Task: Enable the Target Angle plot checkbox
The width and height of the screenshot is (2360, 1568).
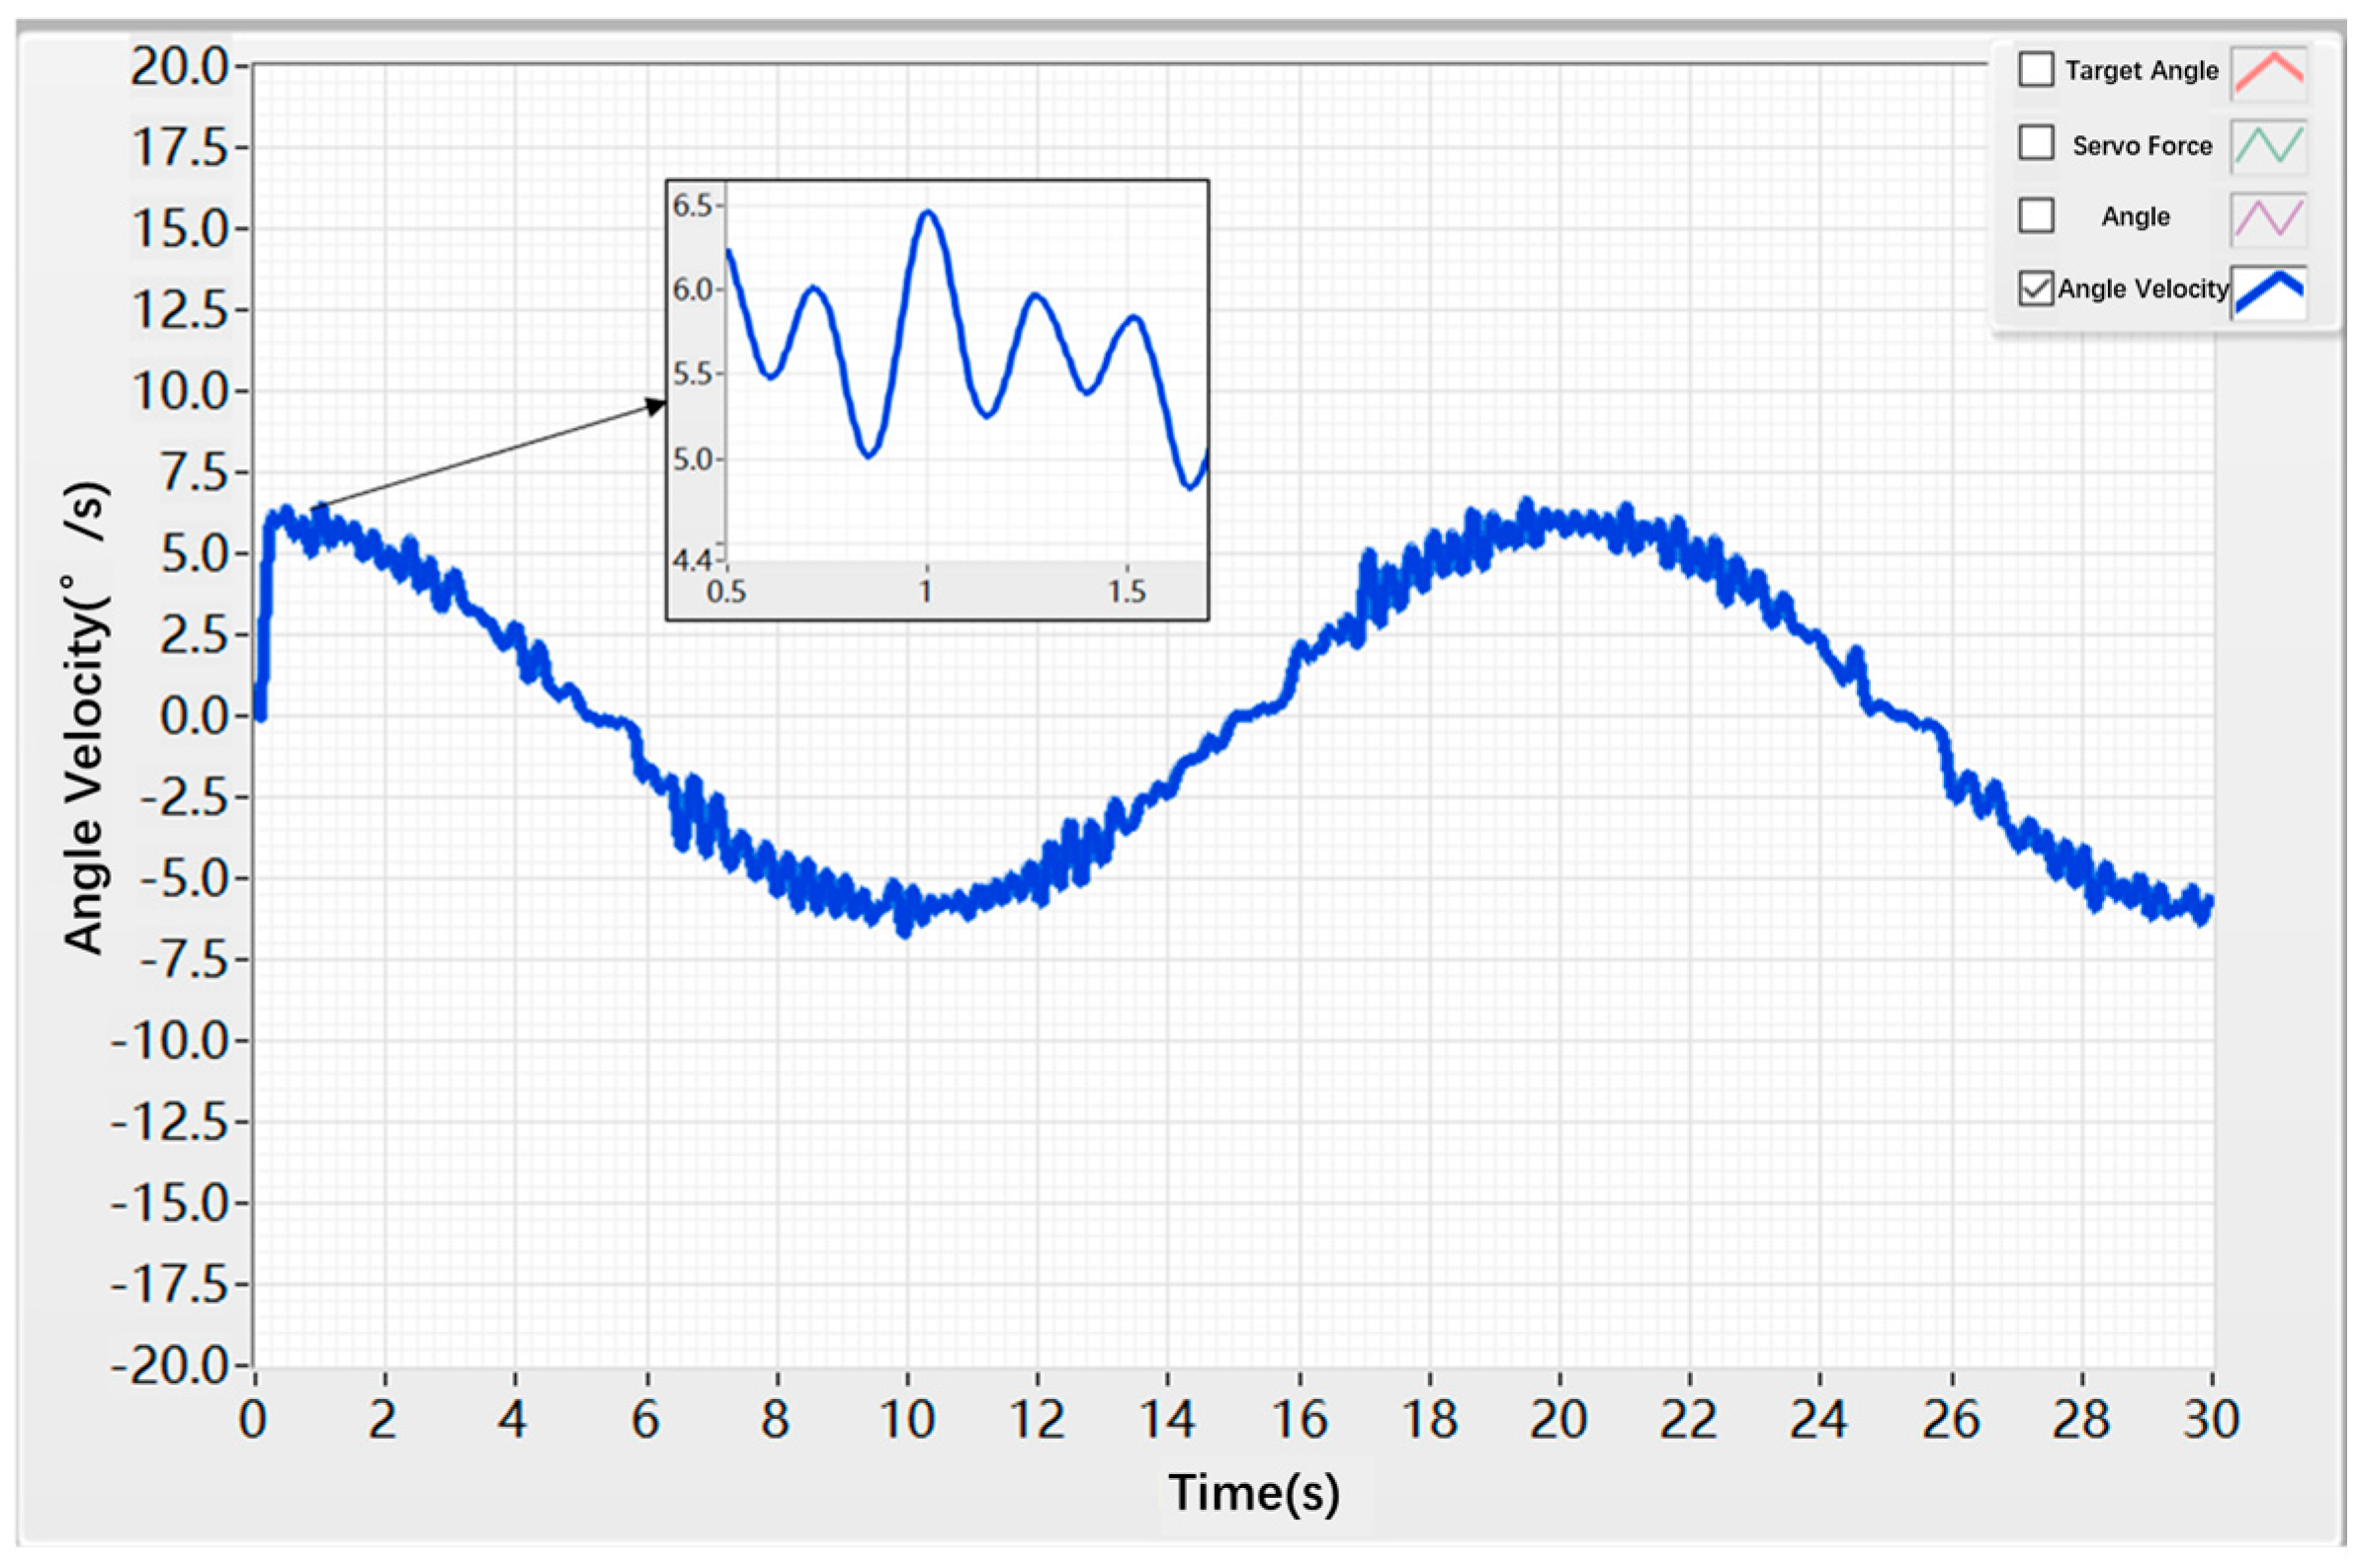Action: (2036, 70)
